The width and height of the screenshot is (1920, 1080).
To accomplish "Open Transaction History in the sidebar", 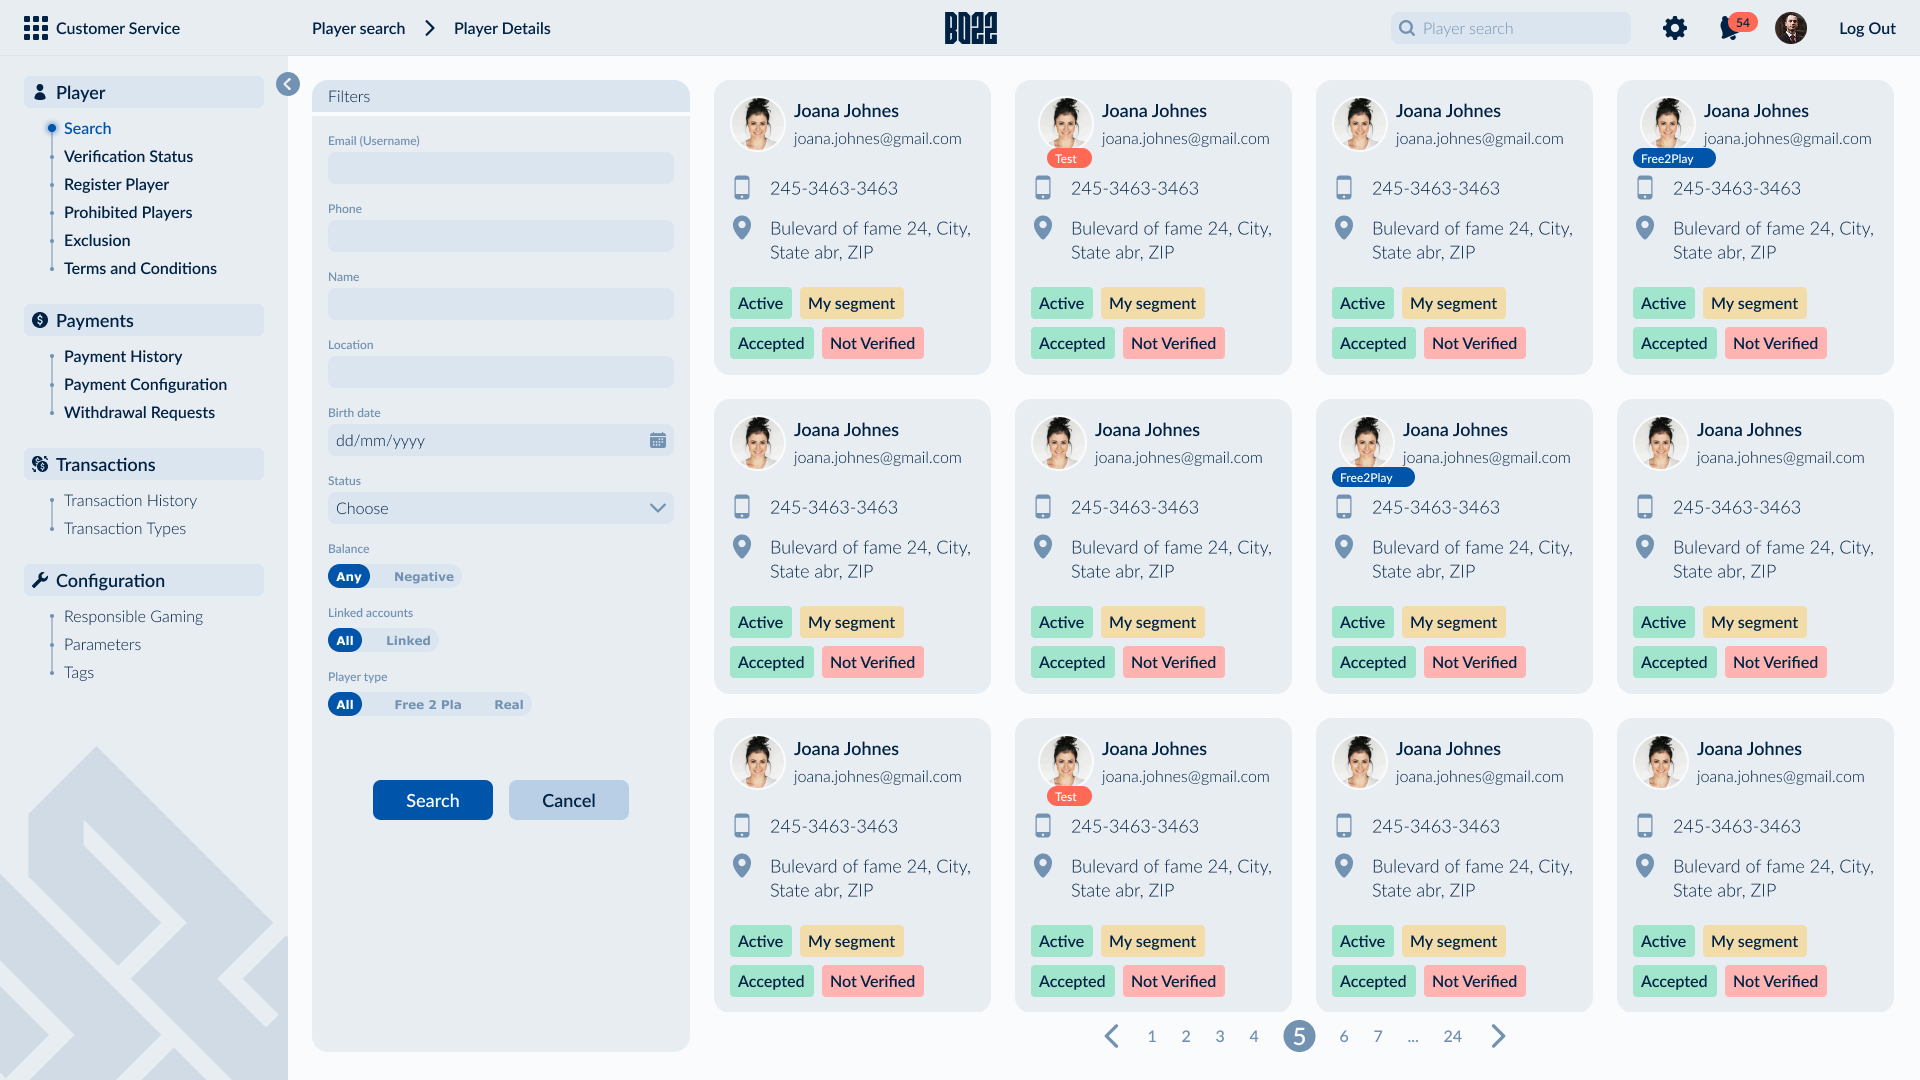I will pyautogui.click(x=130, y=500).
